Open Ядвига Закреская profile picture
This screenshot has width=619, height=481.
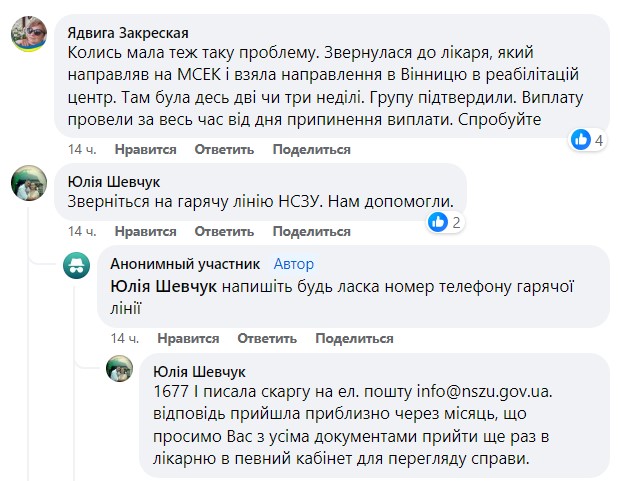(x=29, y=34)
